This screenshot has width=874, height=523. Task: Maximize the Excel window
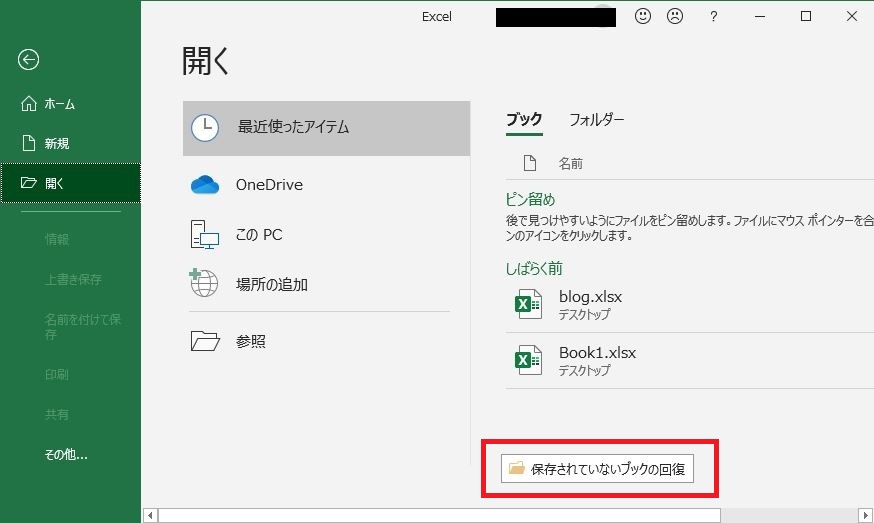(x=805, y=16)
